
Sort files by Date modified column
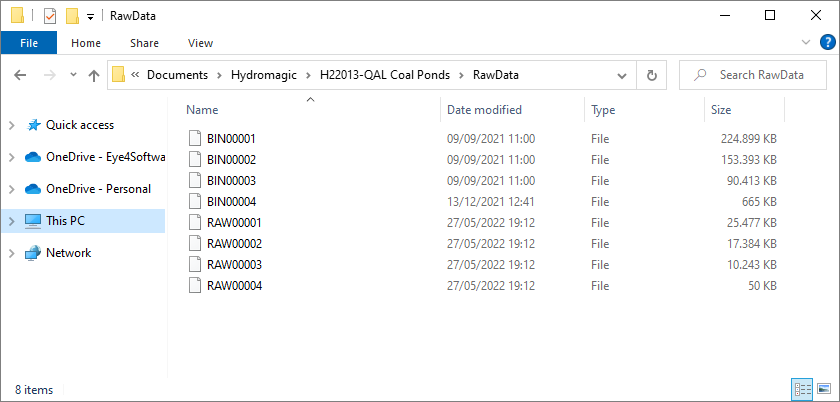tap(484, 110)
